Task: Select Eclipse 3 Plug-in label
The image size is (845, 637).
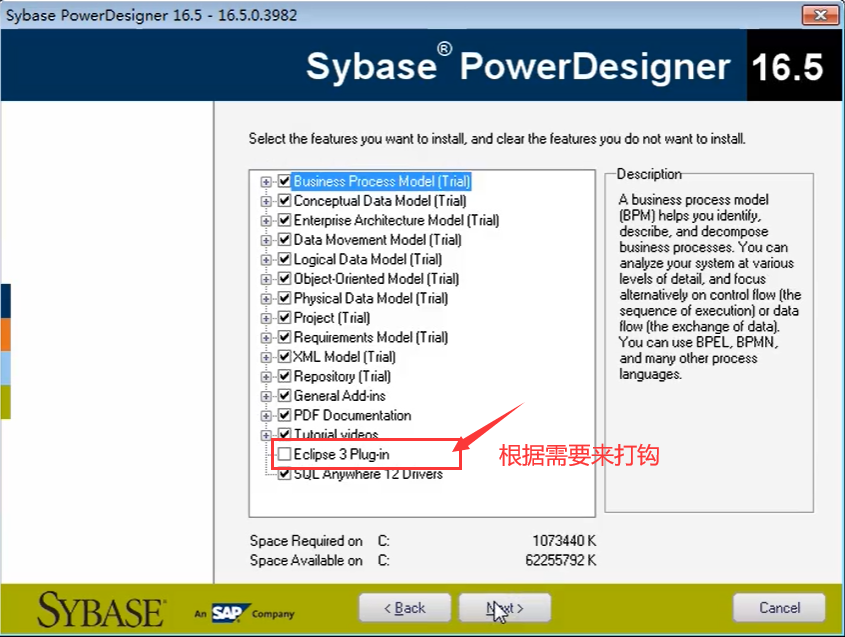Action: (x=341, y=454)
